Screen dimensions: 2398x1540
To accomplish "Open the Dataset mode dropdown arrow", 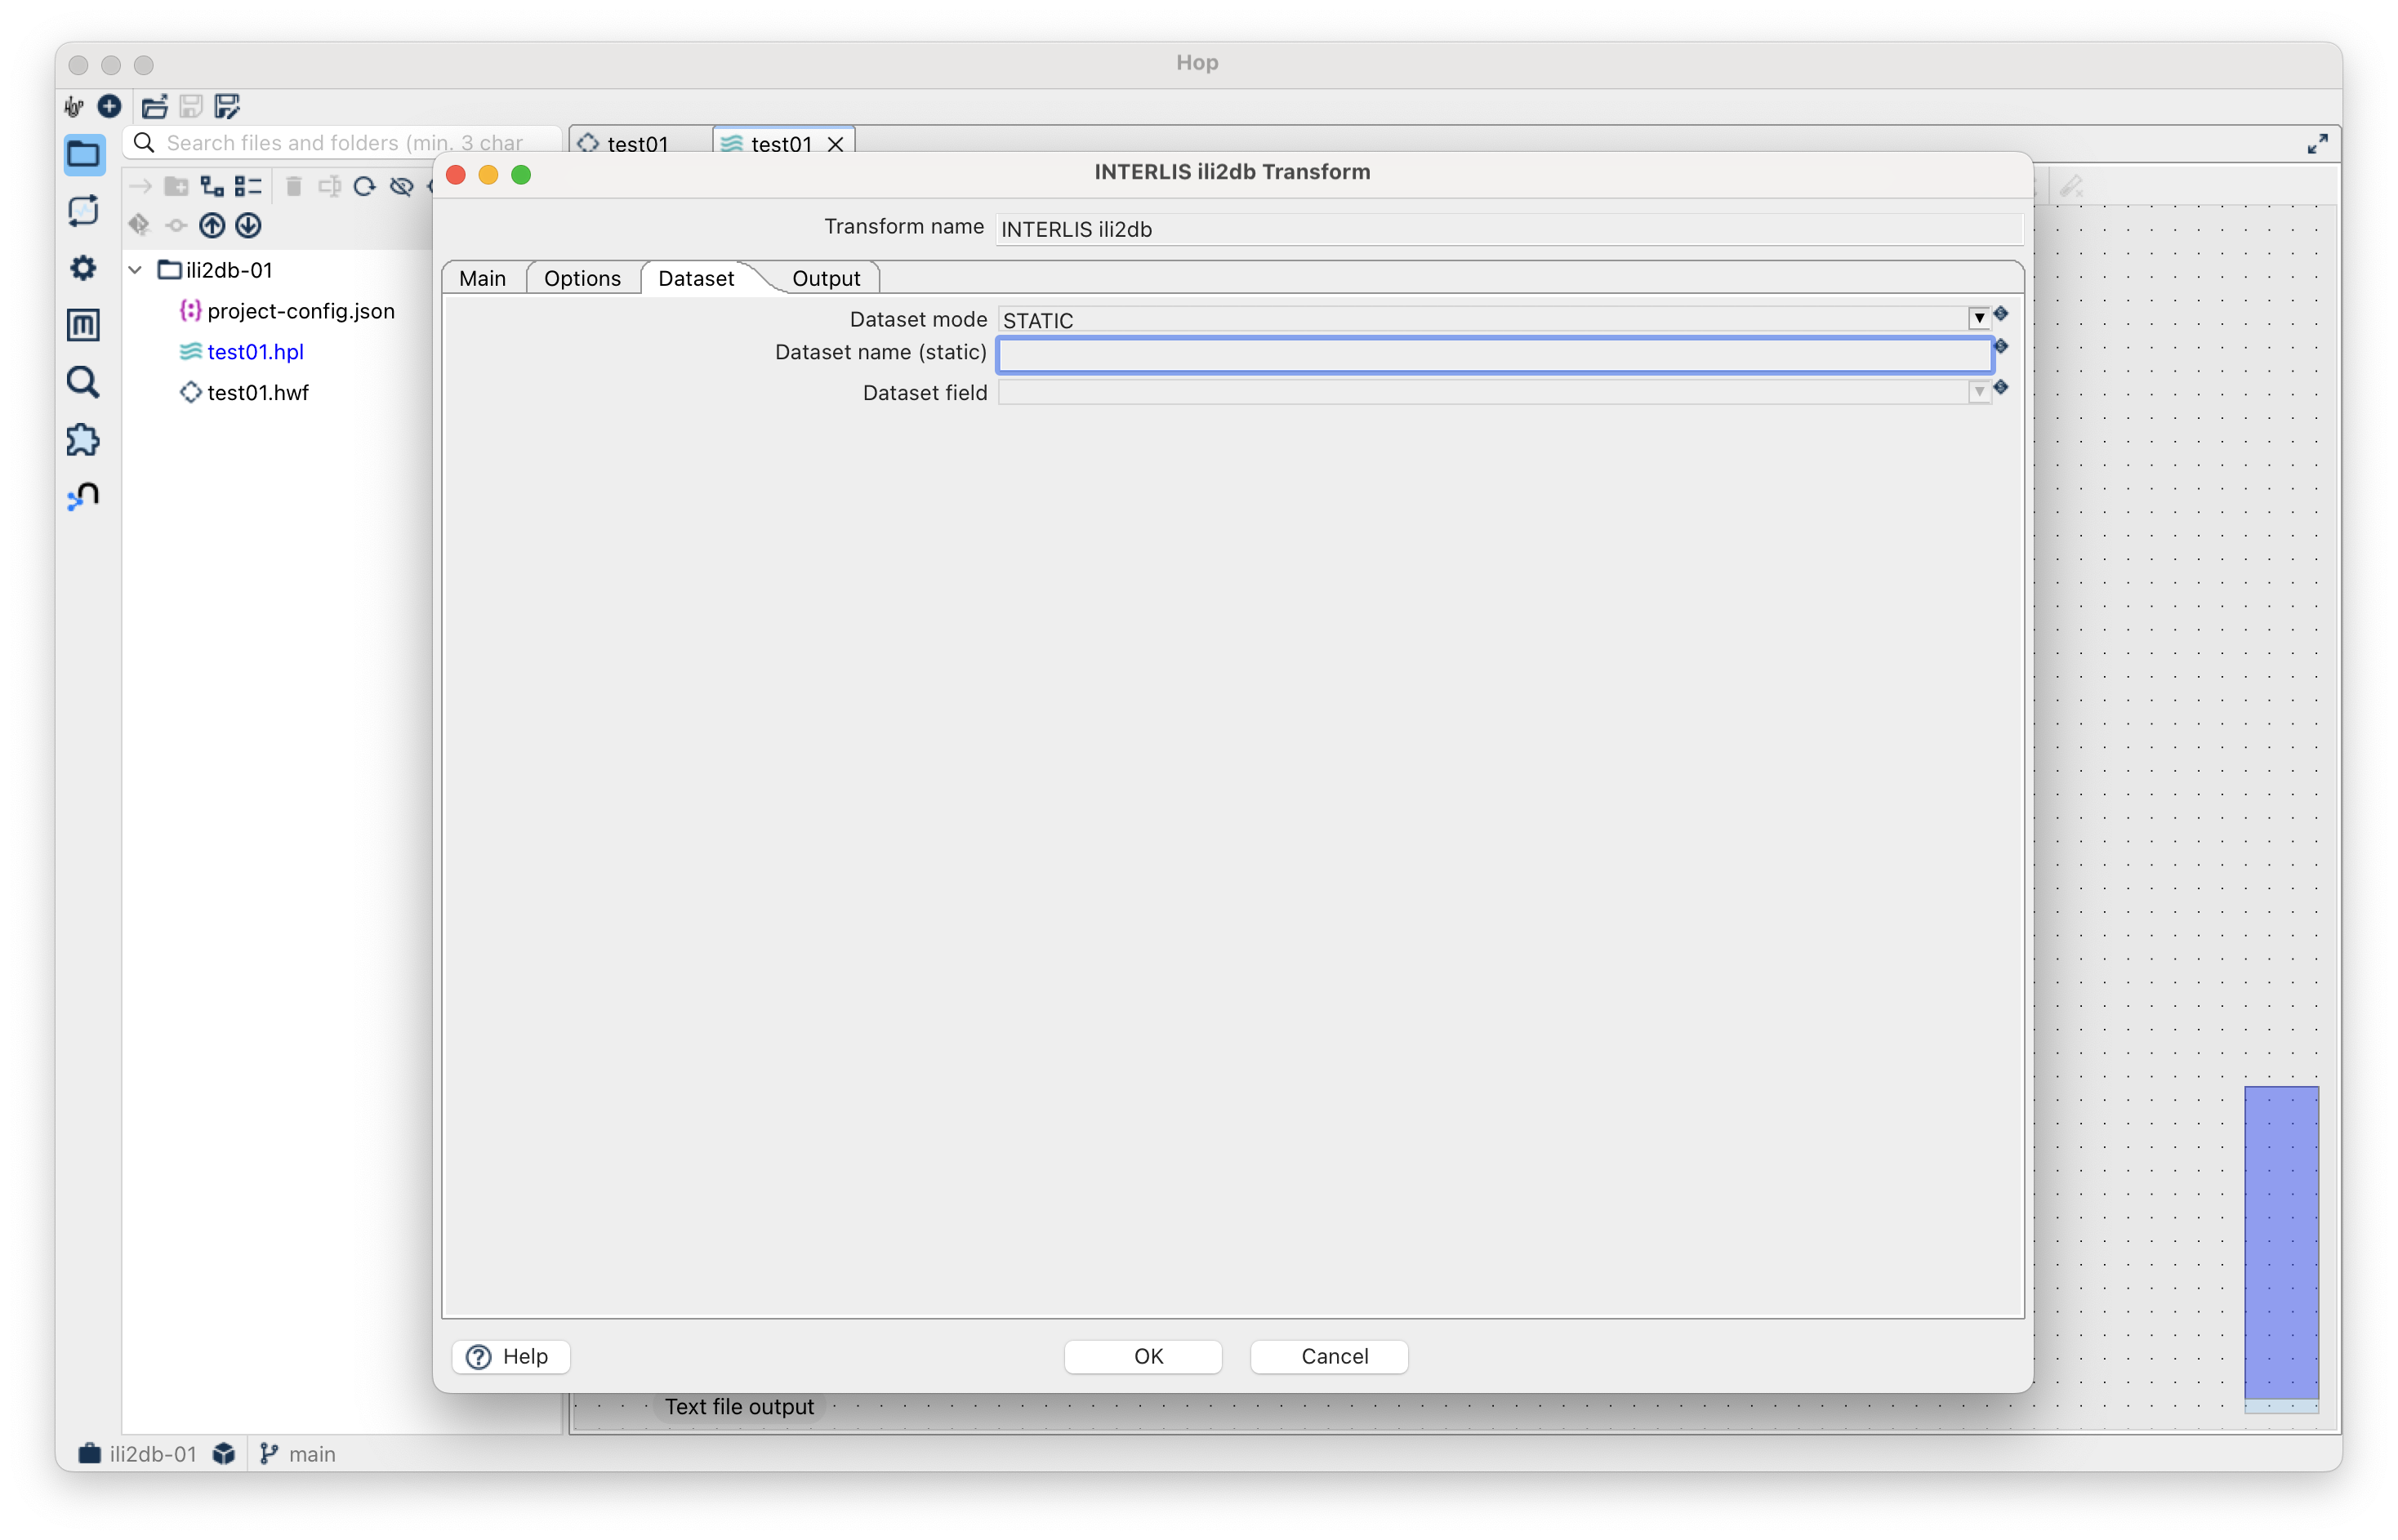I will [1978, 319].
